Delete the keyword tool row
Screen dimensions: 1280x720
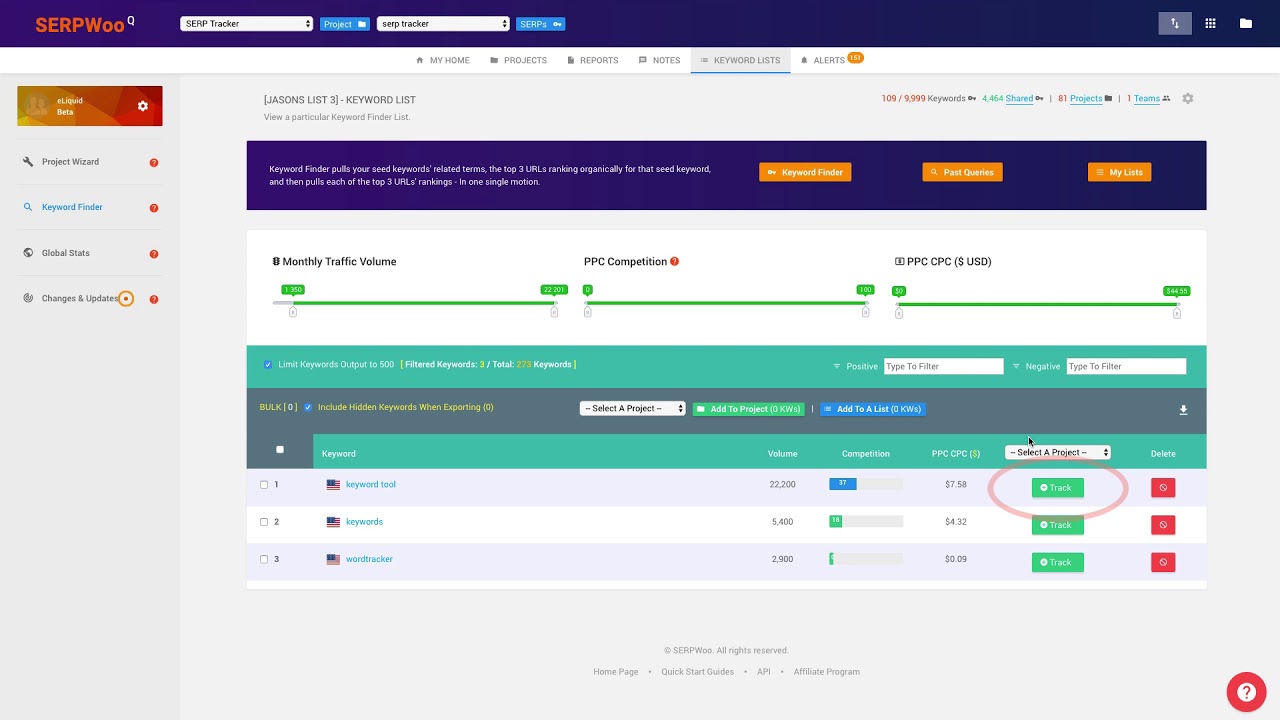click(1163, 488)
